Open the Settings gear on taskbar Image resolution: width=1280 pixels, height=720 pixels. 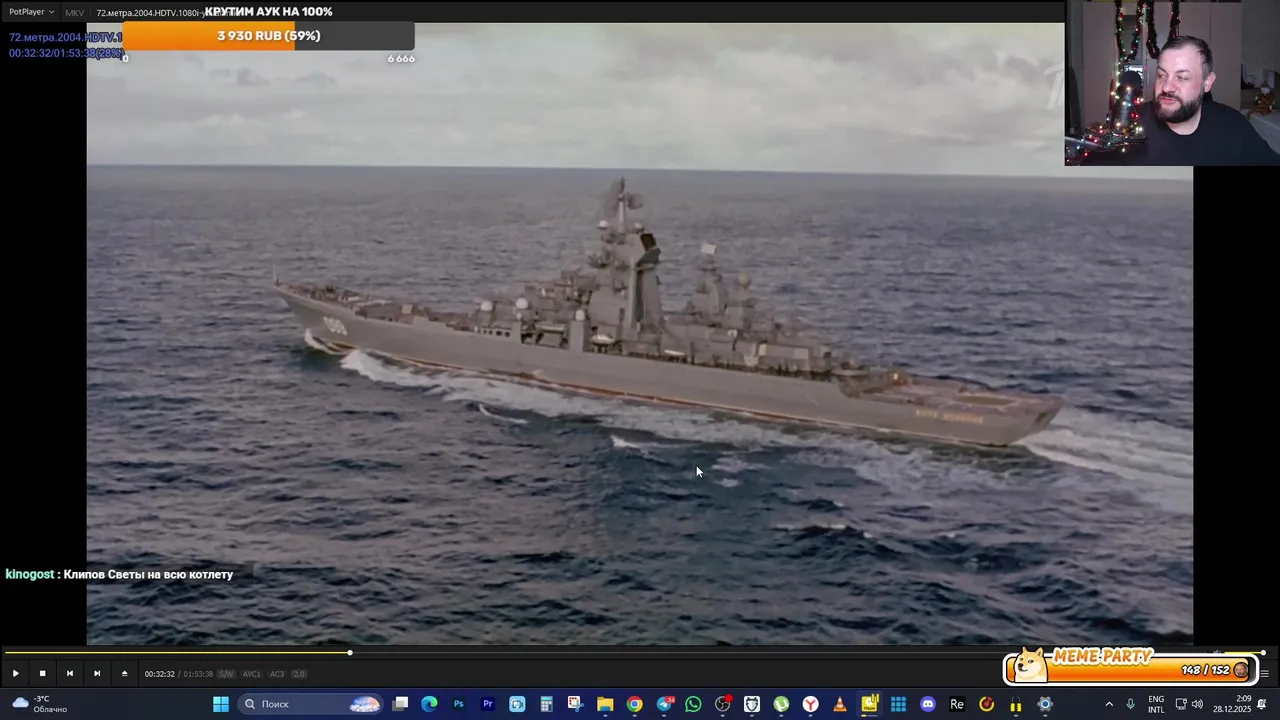(1045, 704)
